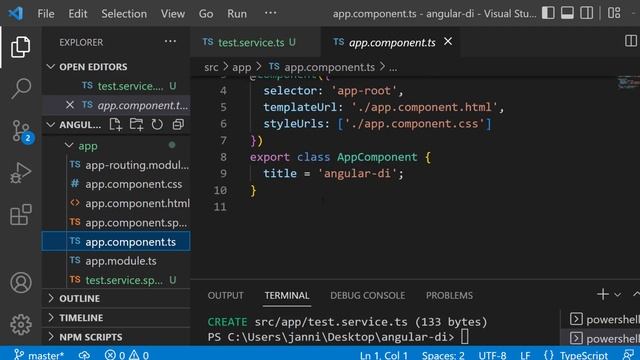The height and width of the screenshot is (360, 640).
Task: Collapse all folders in explorer
Action: point(178,124)
